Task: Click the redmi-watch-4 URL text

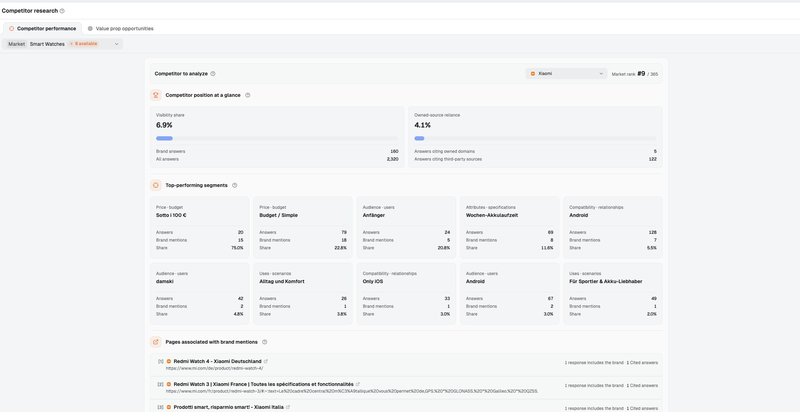Action: pos(214,368)
